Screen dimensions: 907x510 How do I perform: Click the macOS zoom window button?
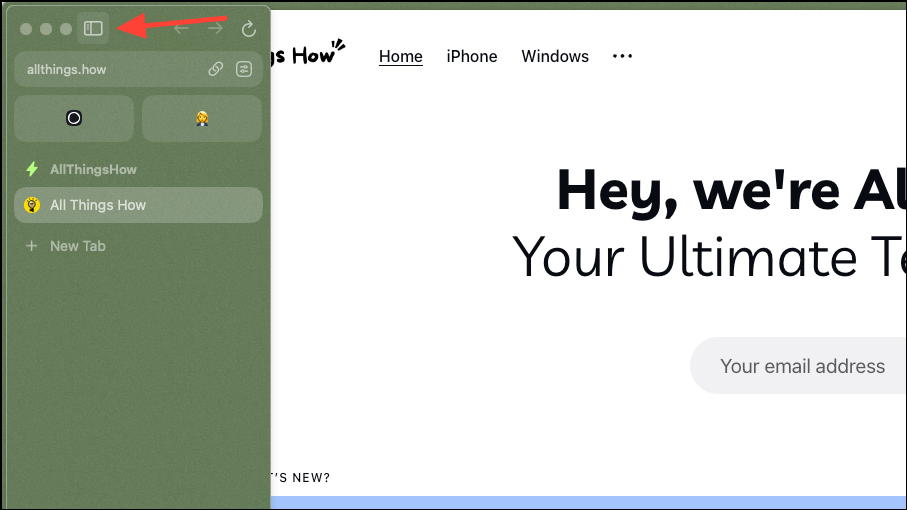coord(66,29)
